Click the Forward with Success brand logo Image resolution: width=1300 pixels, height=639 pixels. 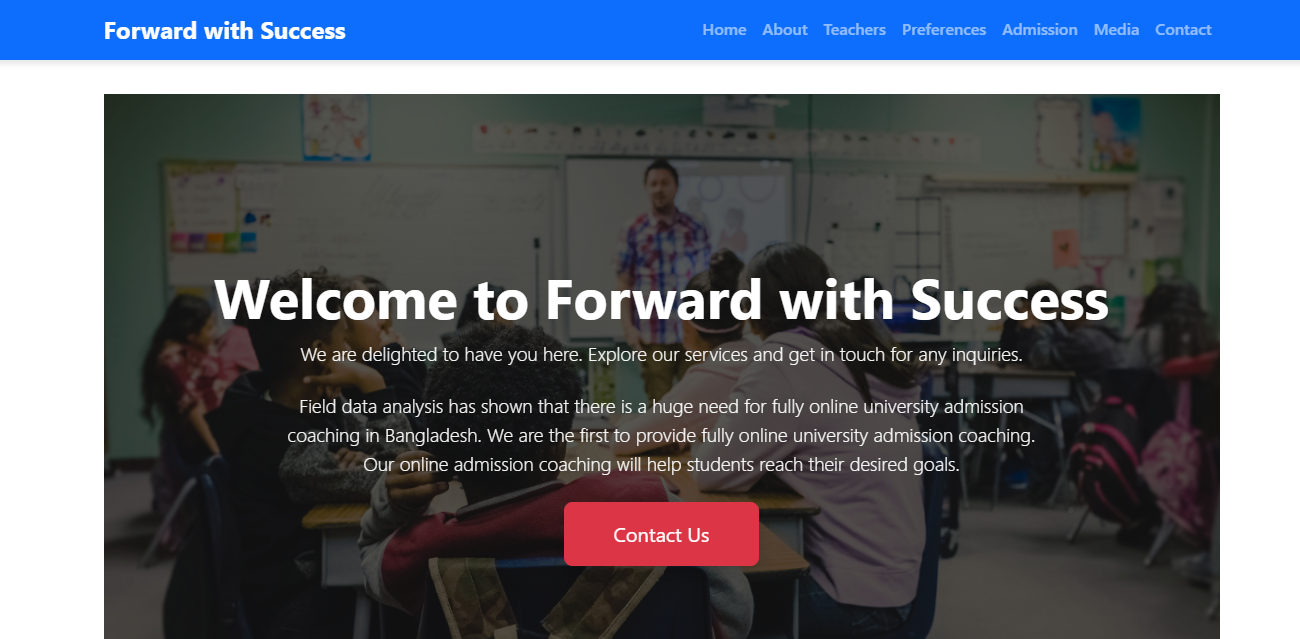point(223,30)
